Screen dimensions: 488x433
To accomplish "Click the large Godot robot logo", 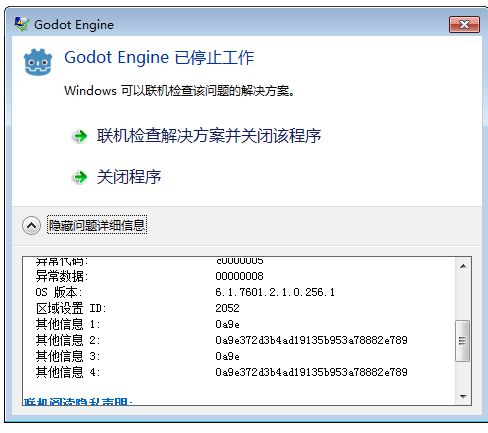I will tap(38, 62).
